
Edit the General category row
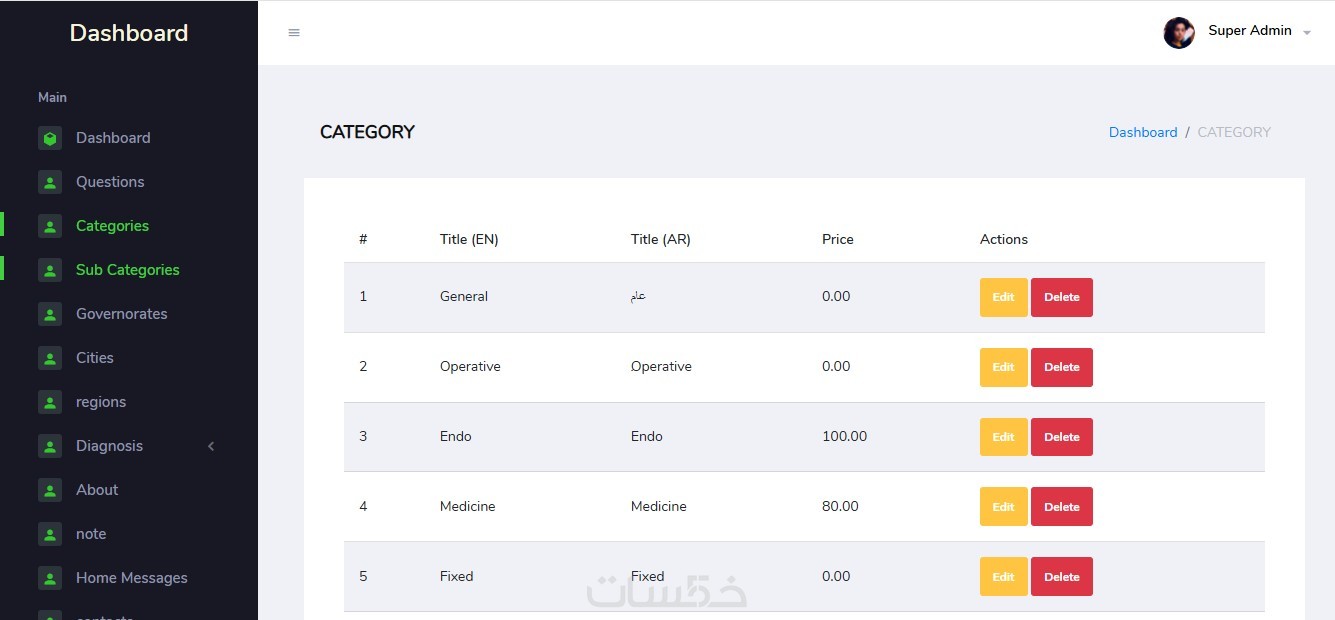pos(1003,297)
